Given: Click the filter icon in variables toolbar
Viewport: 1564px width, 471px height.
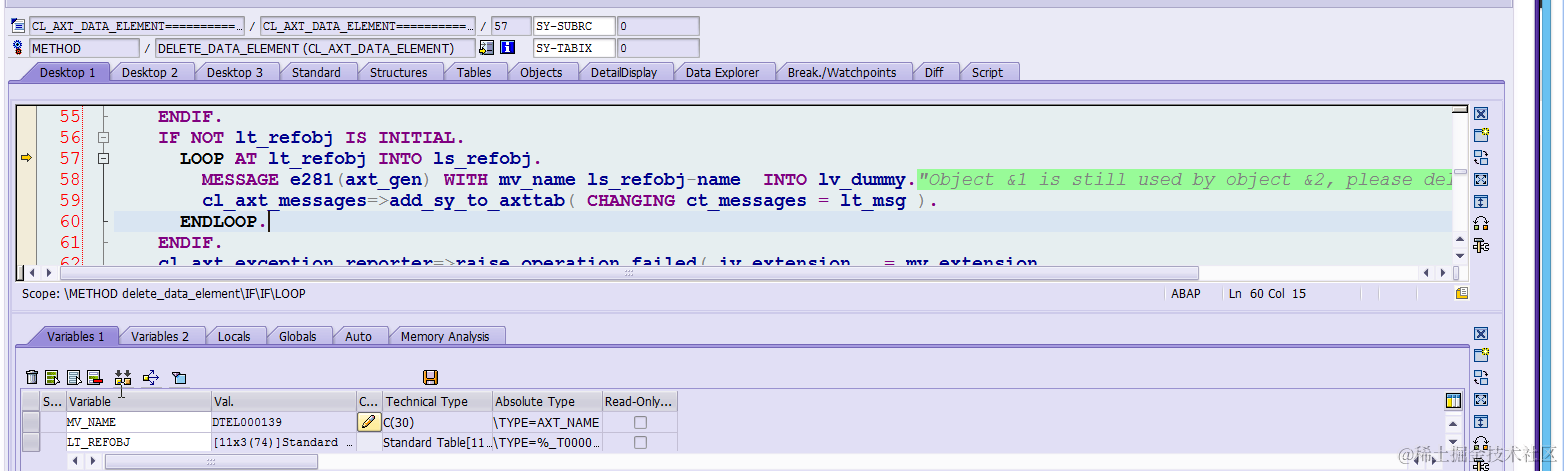Looking at the screenshot, I should tap(179, 377).
